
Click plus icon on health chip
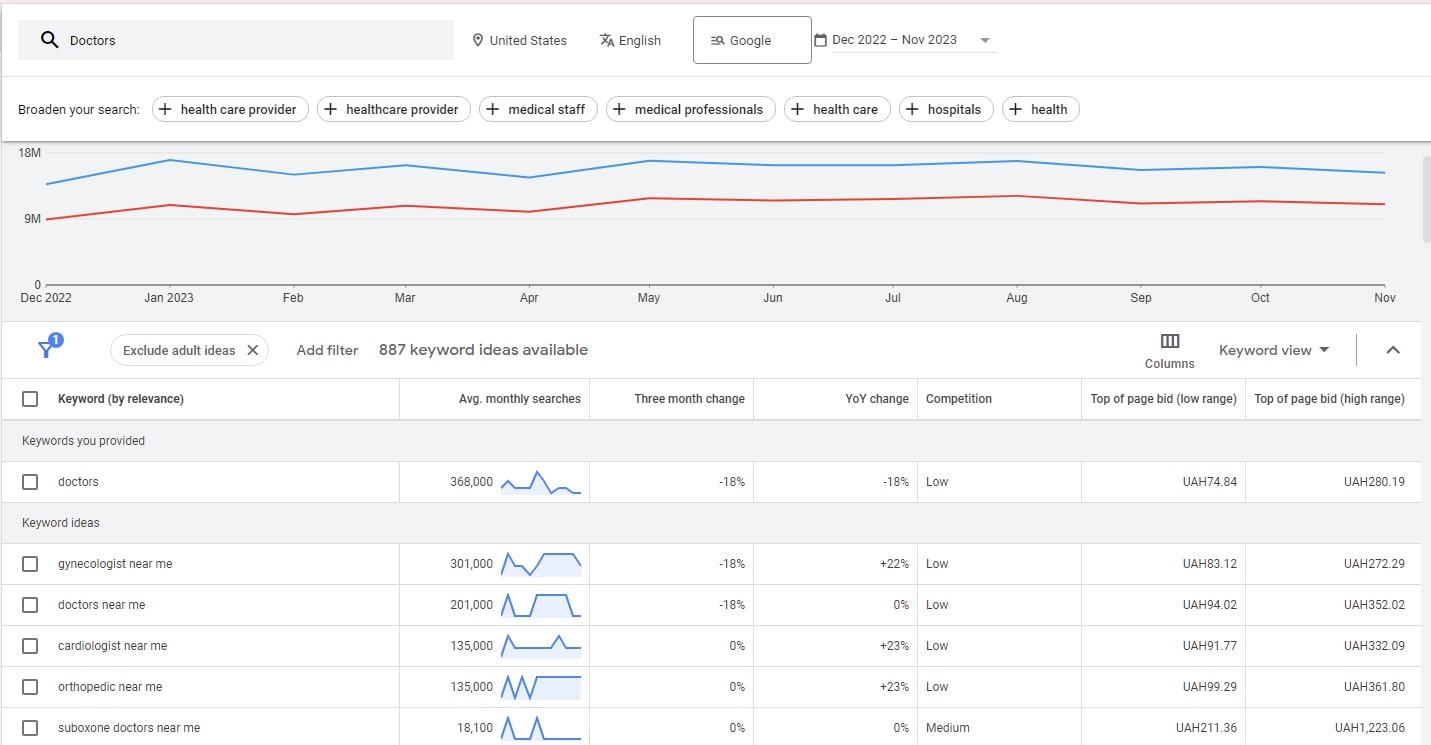pos(1015,109)
